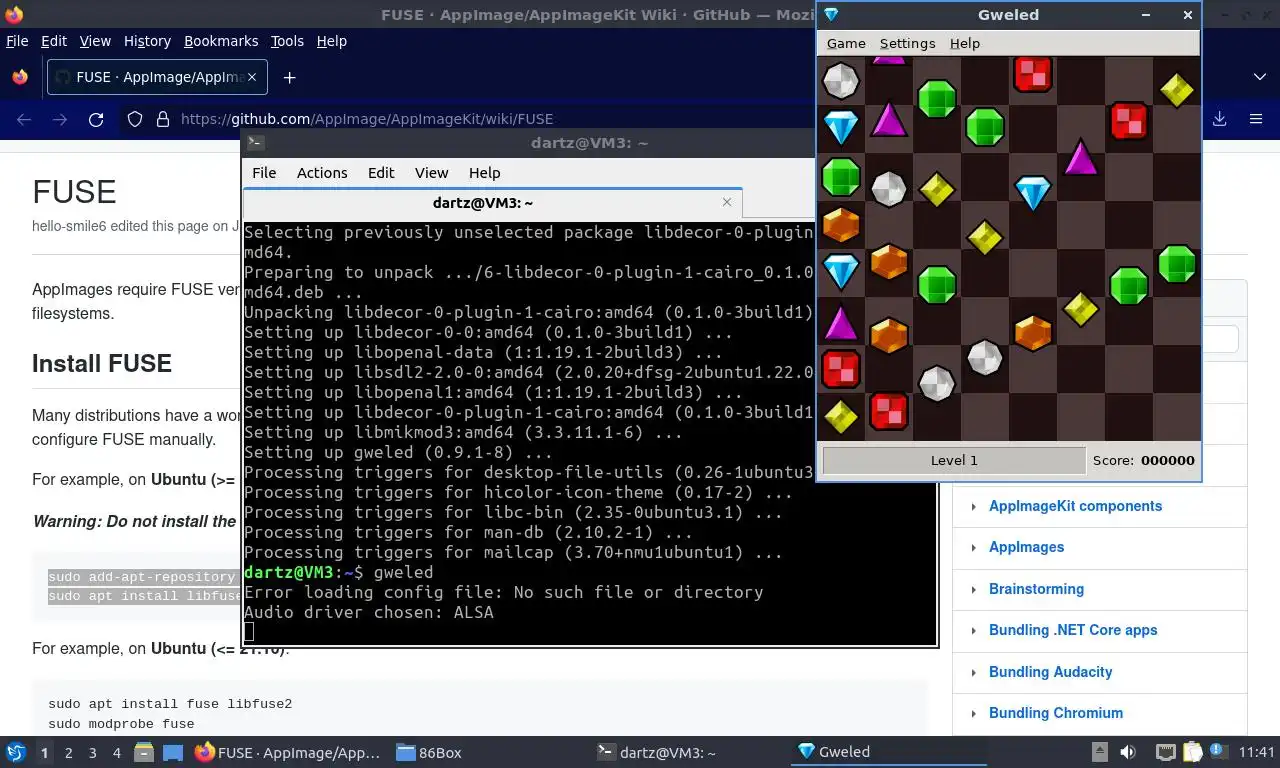
Task: Expand Bundling .NET Core apps triangle
Action: (x=973, y=630)
